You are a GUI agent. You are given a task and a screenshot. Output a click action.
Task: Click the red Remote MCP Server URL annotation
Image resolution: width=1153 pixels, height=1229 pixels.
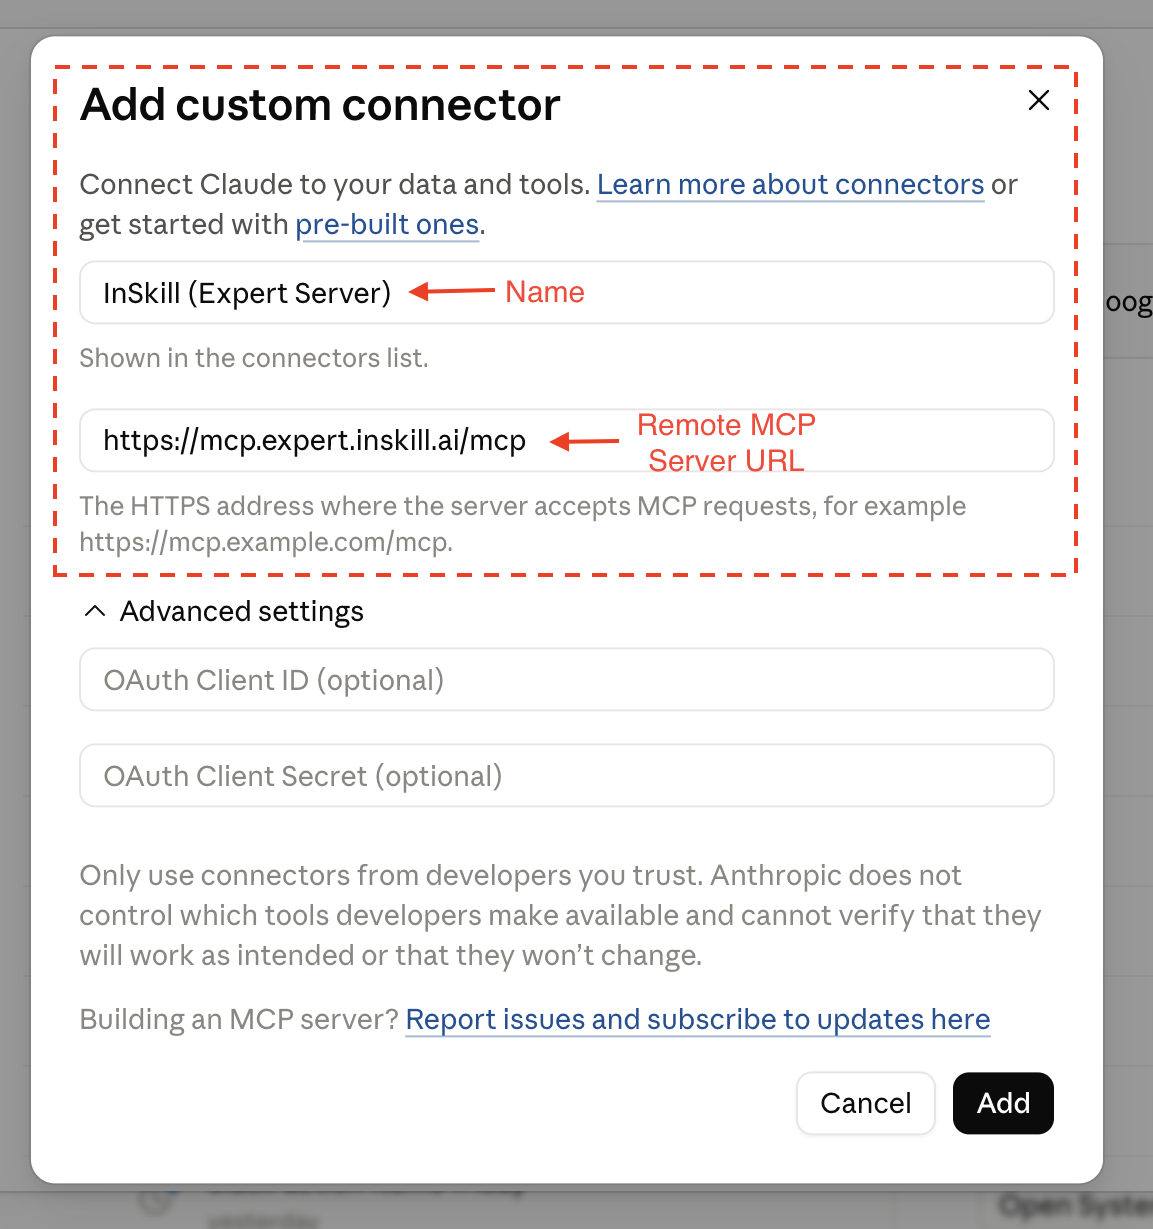726,442
